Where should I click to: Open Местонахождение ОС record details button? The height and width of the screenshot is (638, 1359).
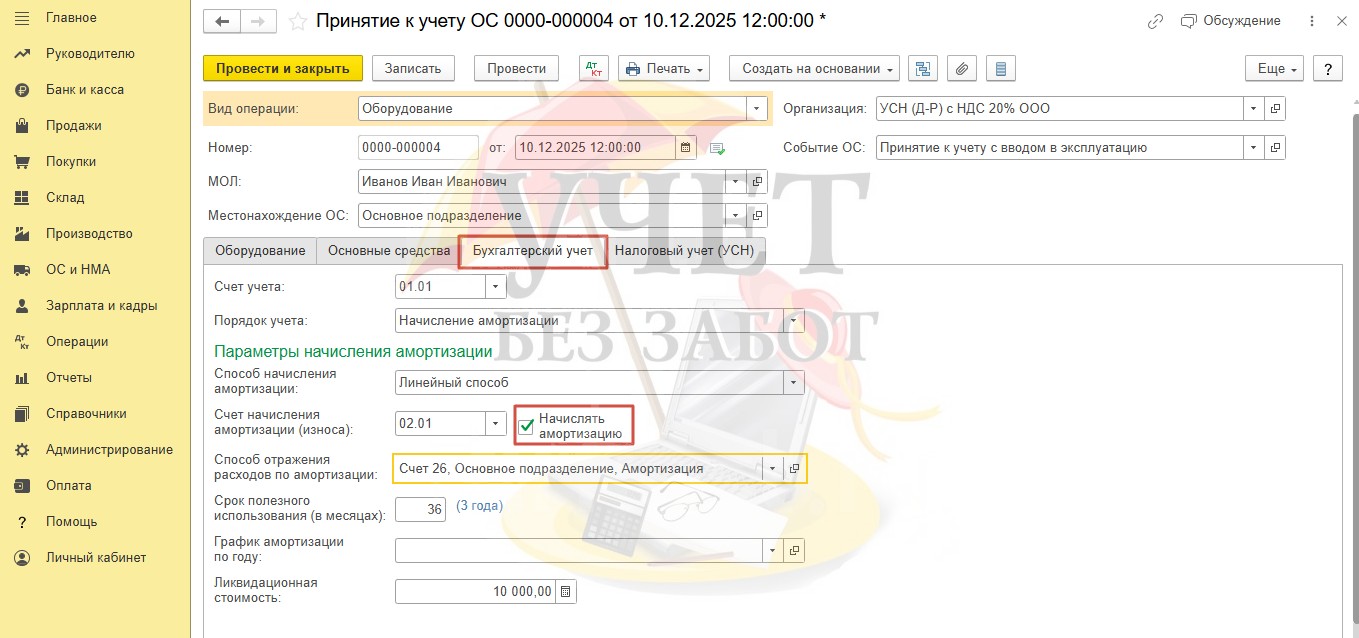click(757, 215)
